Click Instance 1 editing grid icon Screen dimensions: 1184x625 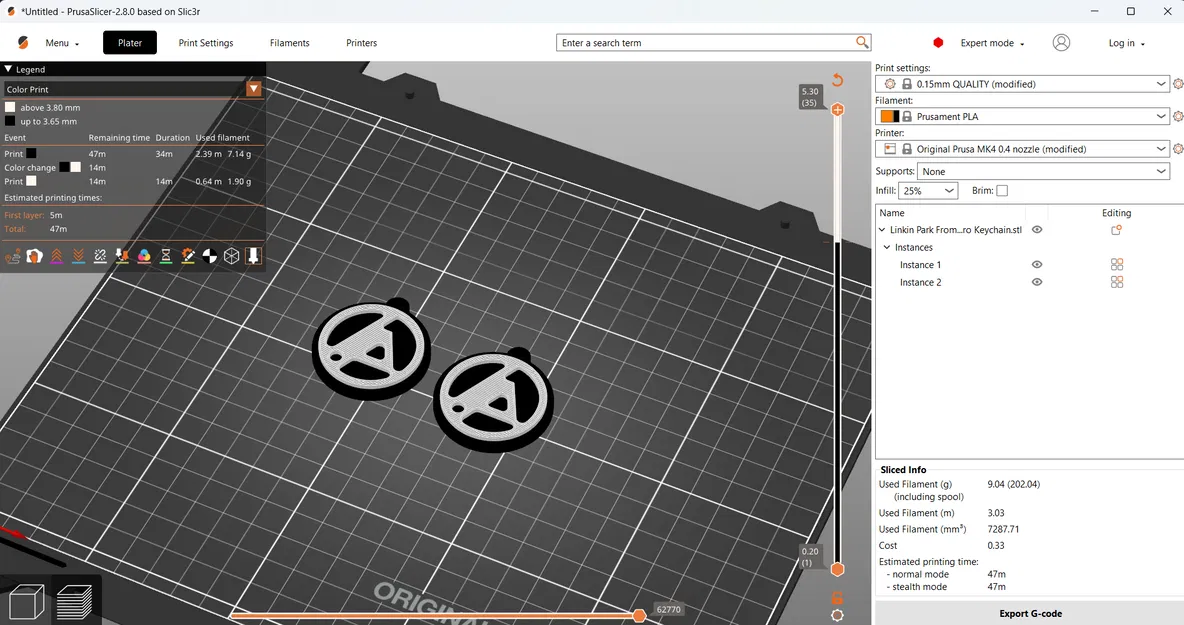(1117, 264)
